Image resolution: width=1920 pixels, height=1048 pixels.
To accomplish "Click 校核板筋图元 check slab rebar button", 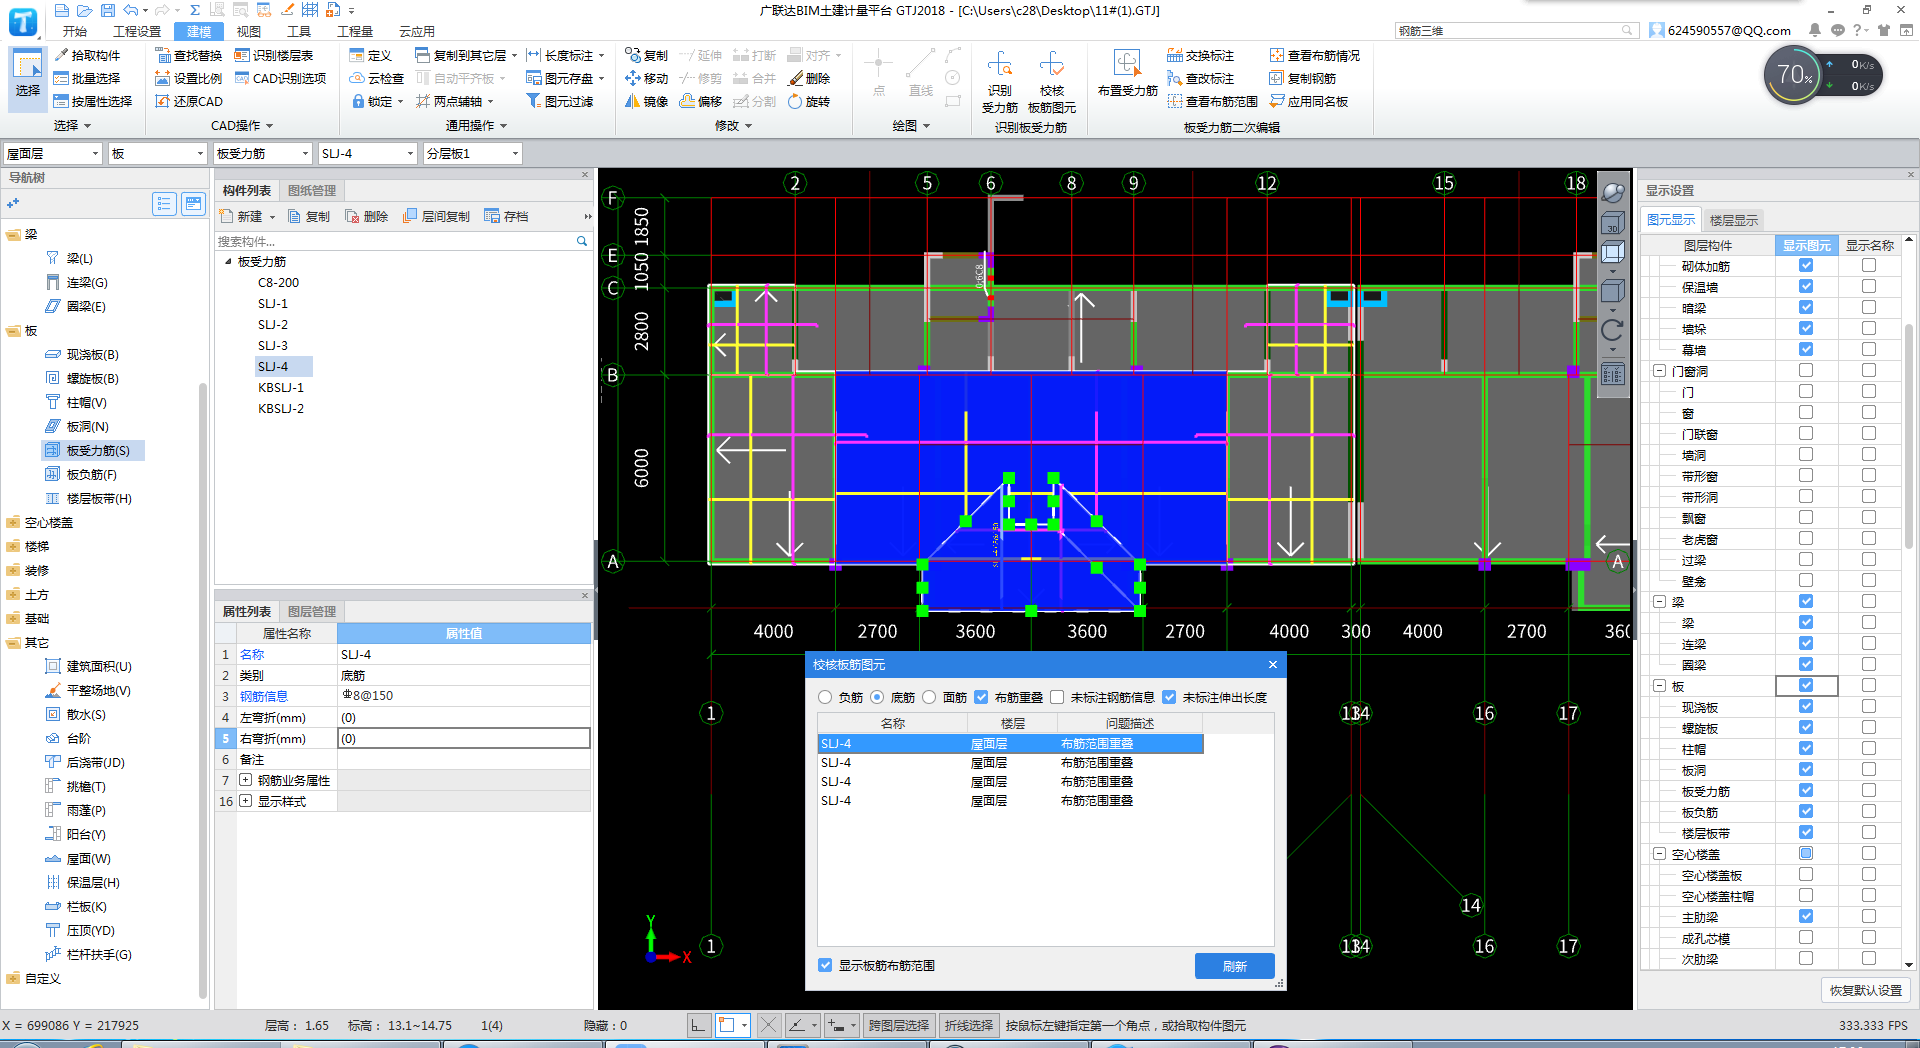I will click(x=1052, y=82).
